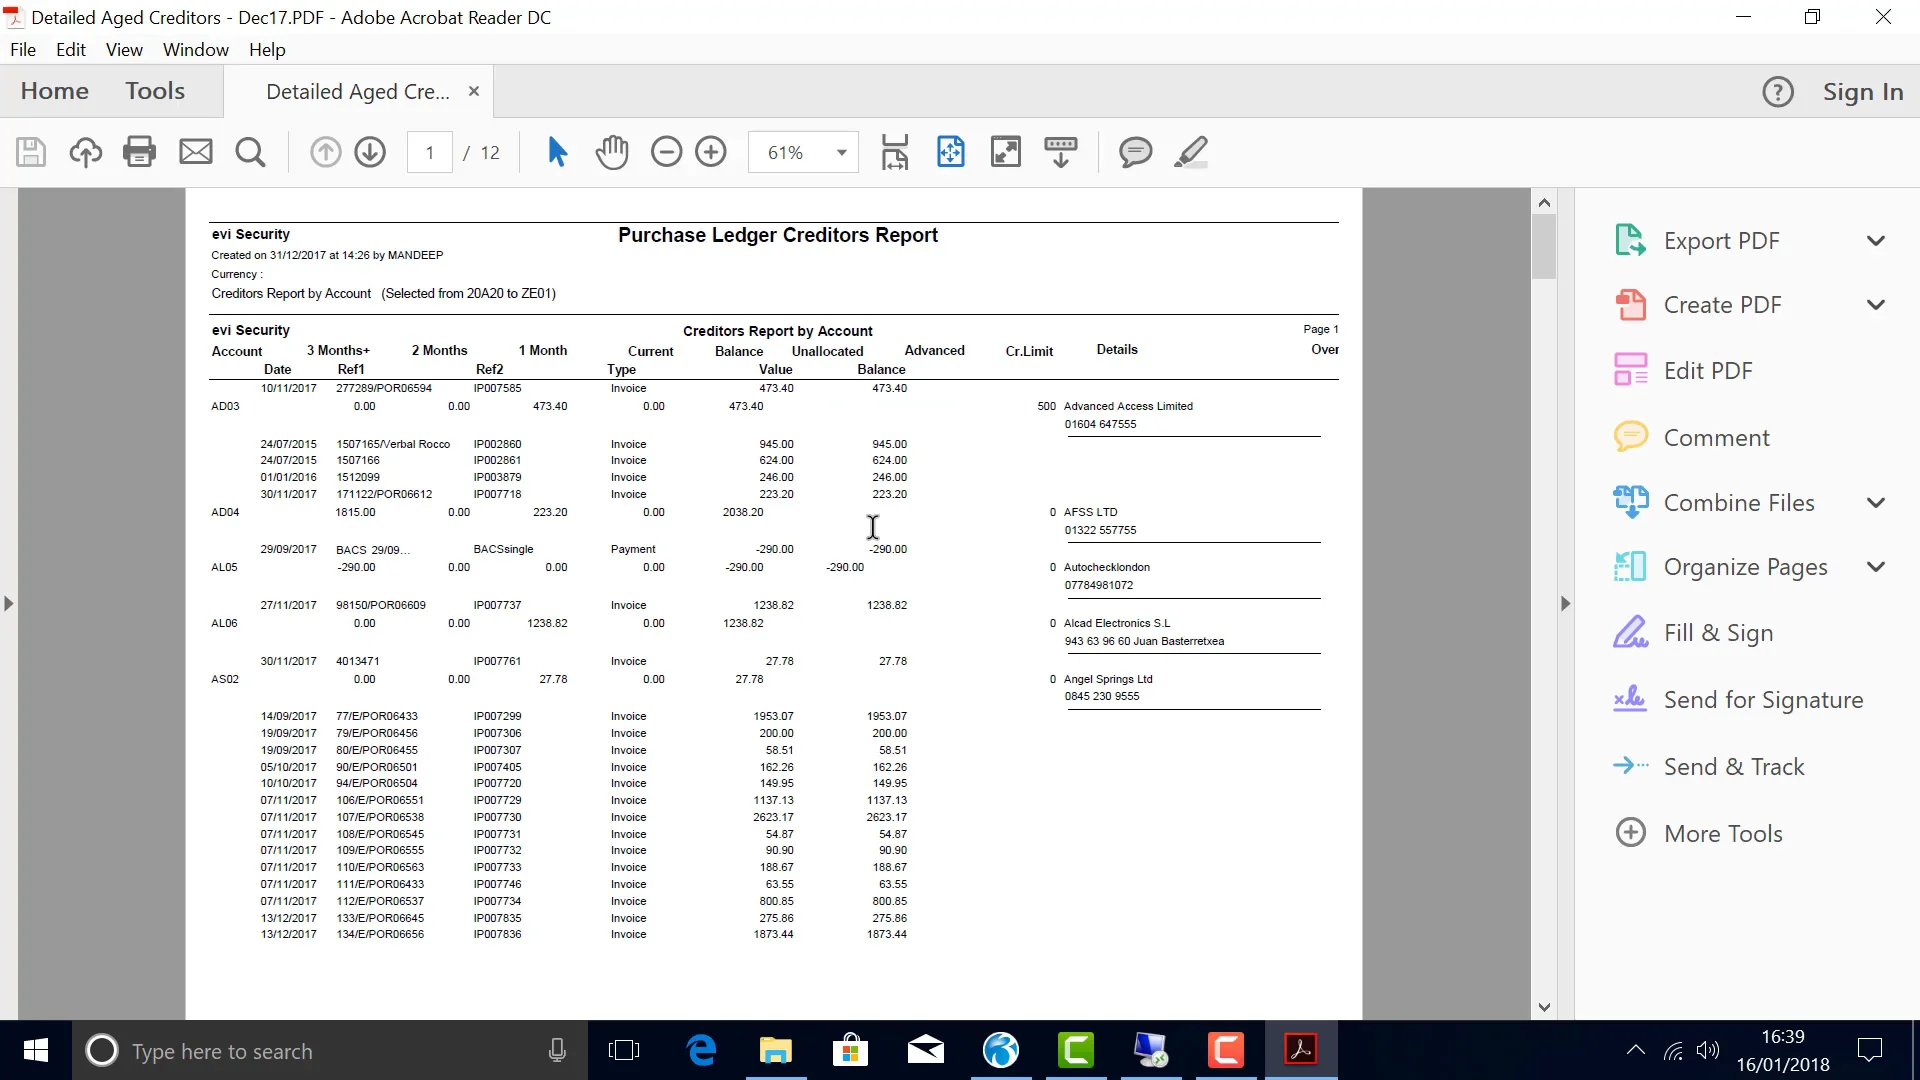The width and height of the screenshot is (1920, 1080).
Task: Open the View menu
Action: point(124,50)
